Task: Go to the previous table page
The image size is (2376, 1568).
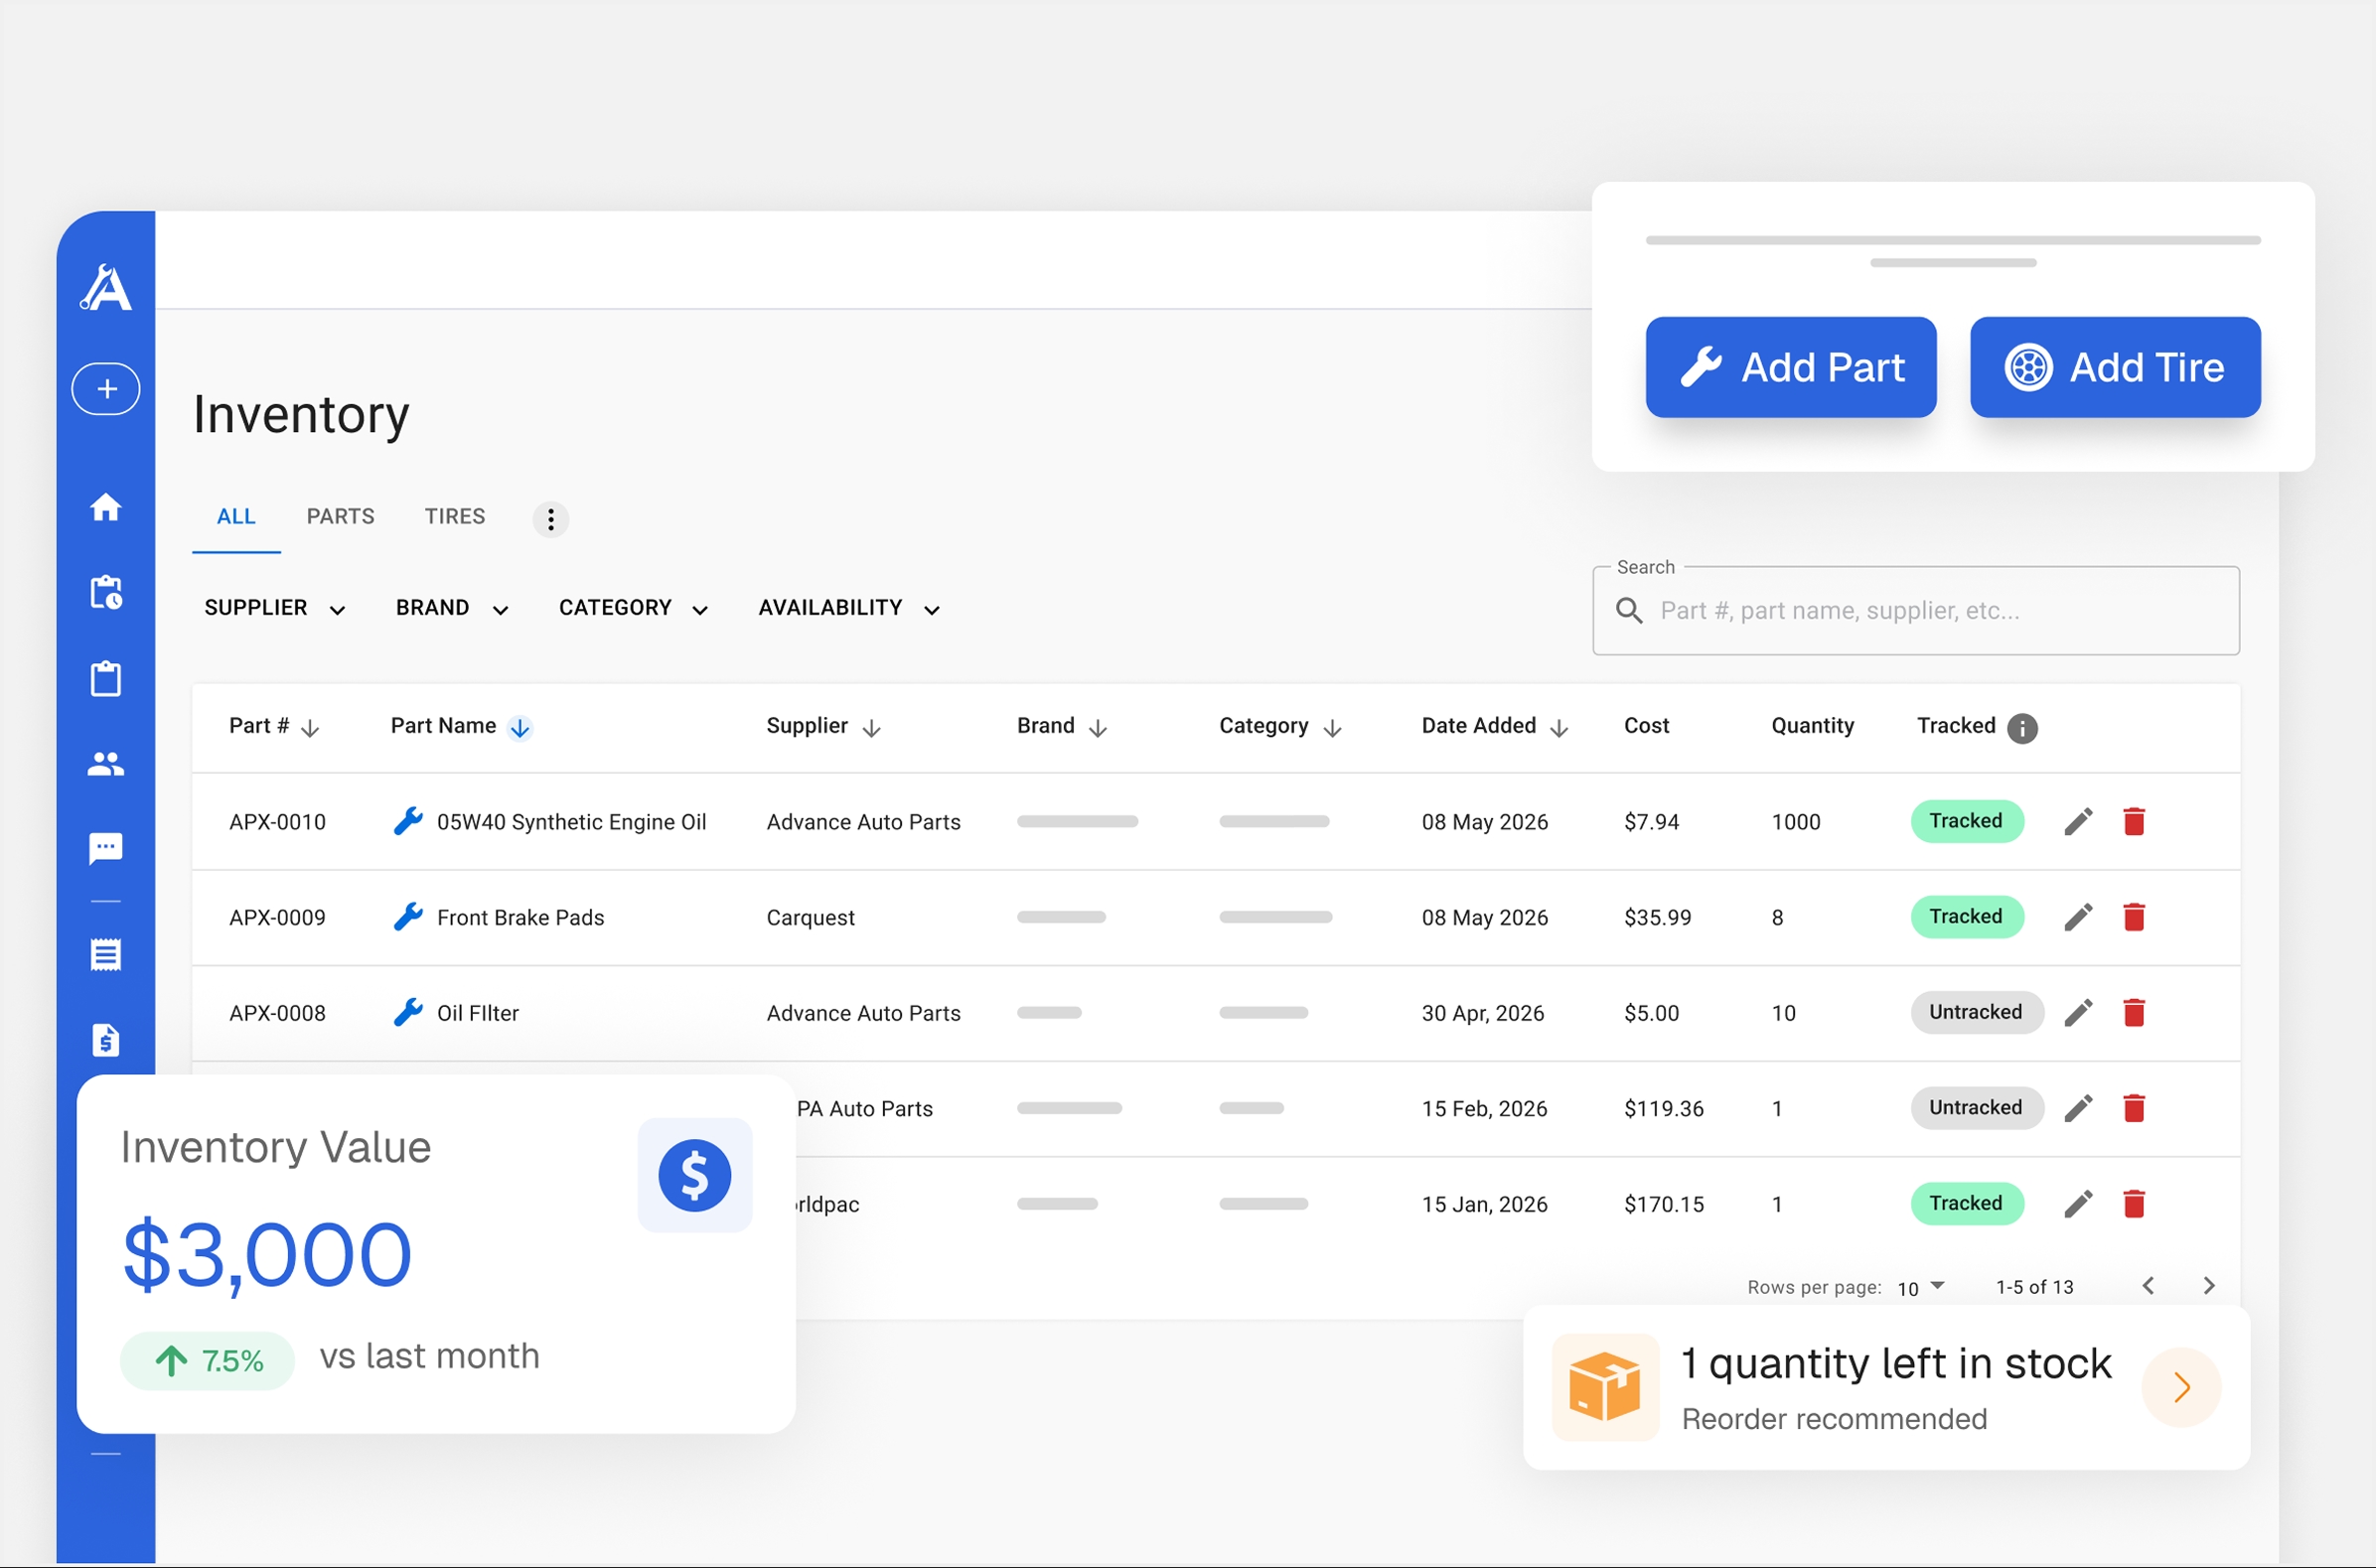Action: coord(2148,1286)
